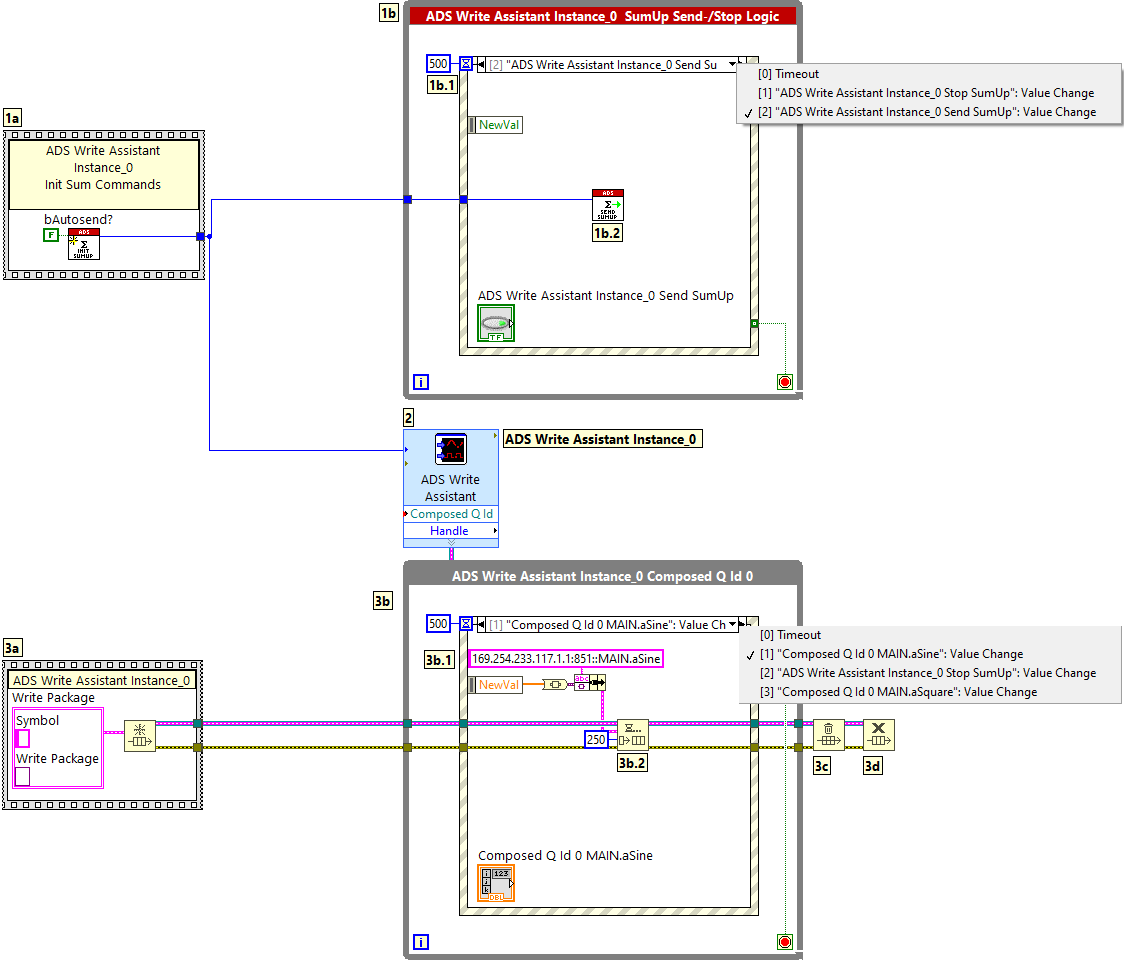1124x960 pixels.
Task: Click the stop terminal of the SumUp loop
Action: pyautogui.click(x=784, y=381)
